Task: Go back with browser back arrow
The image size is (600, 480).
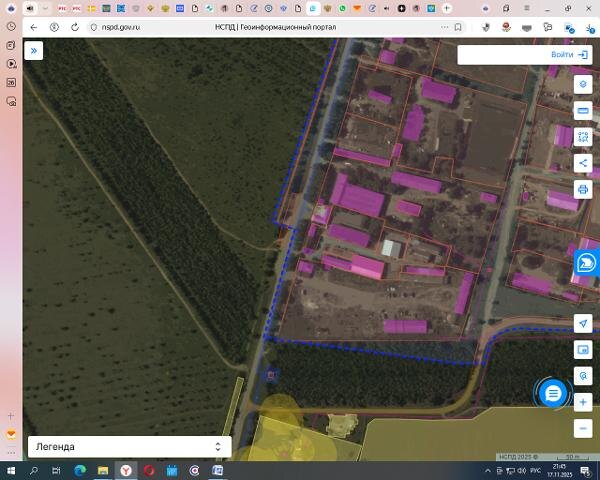Action: click(x=34, y=27)
